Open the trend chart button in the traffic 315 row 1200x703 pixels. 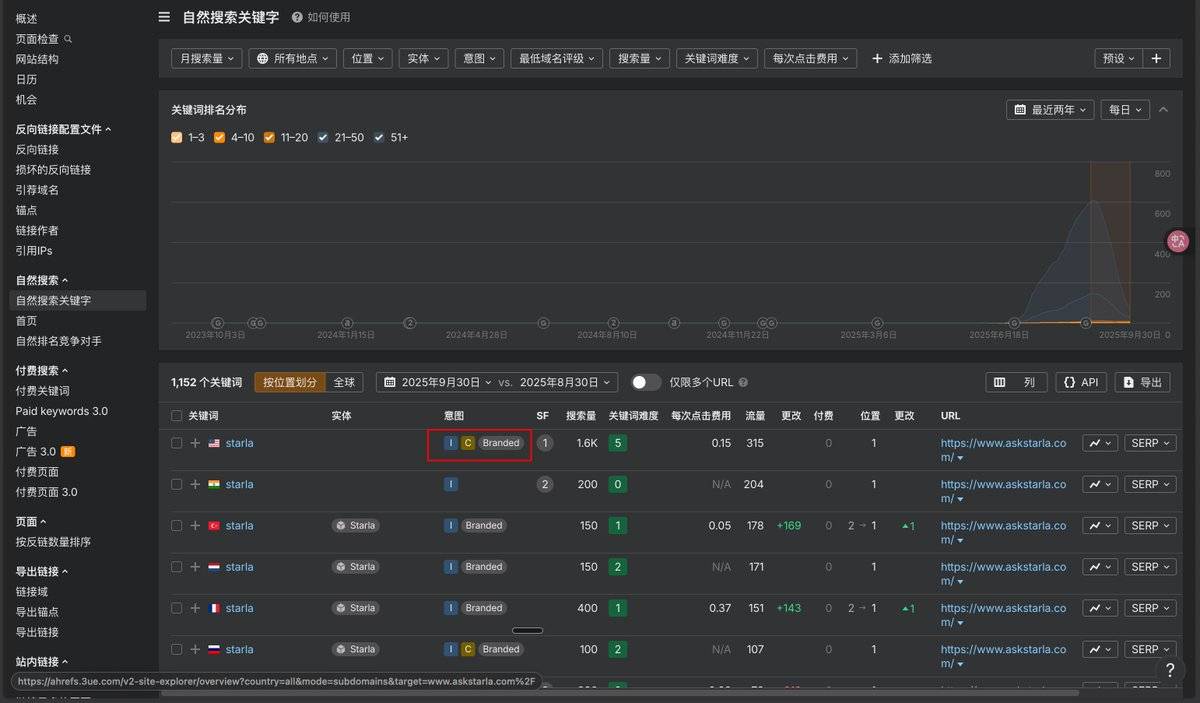click(x=1100, y=443)
